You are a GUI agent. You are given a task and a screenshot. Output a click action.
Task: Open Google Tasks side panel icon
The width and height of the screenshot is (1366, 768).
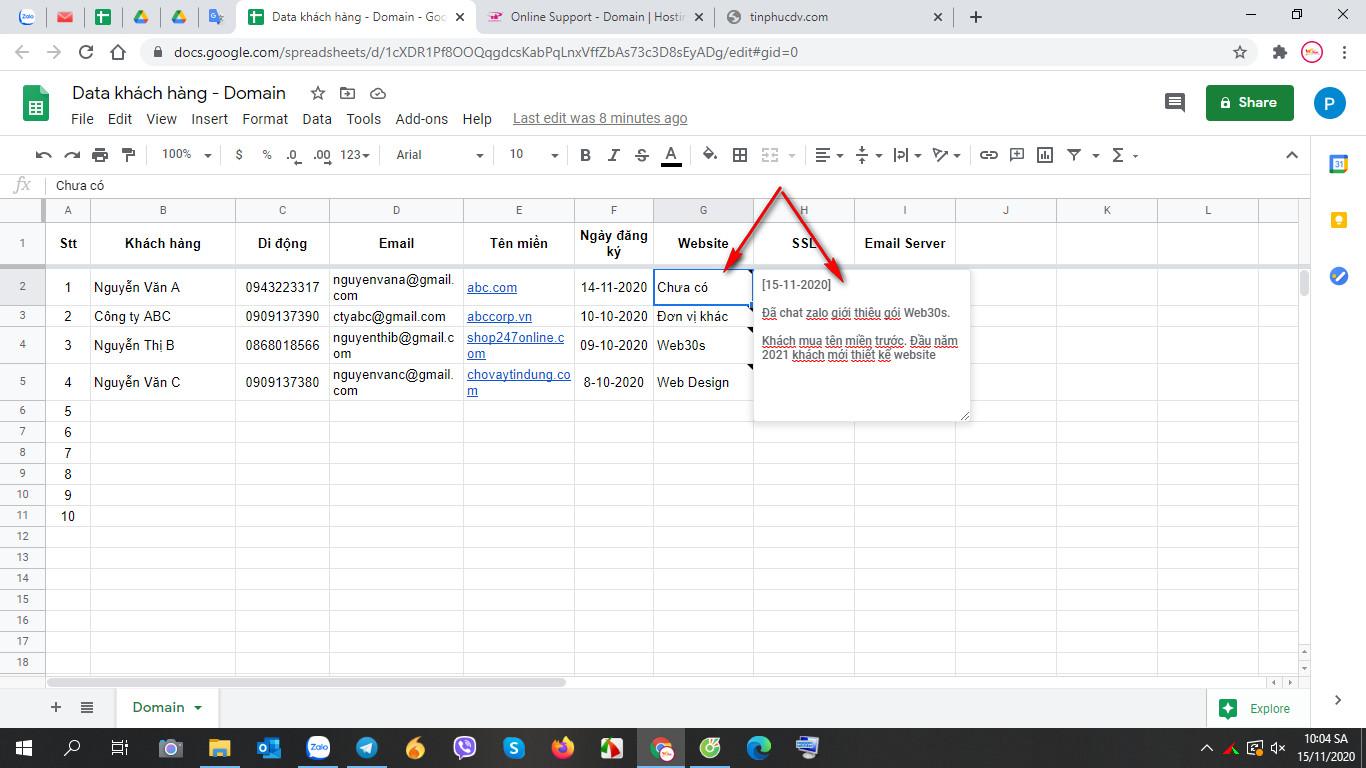(x=1339, y=276)
